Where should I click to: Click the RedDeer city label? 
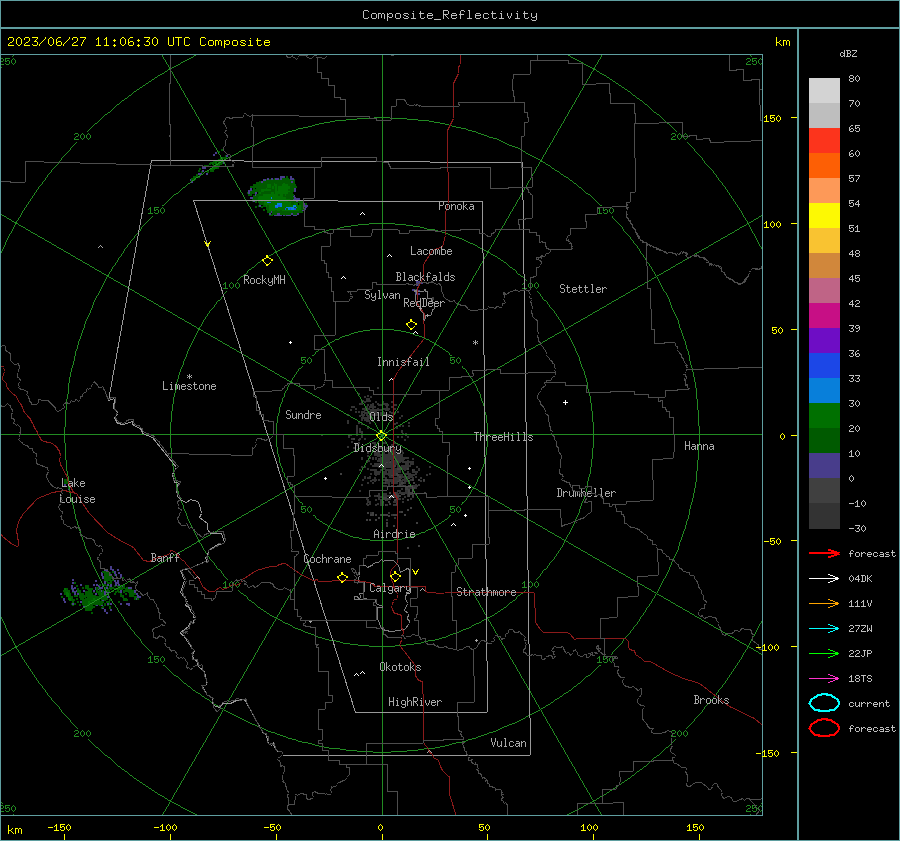click(x=424, y=303)
